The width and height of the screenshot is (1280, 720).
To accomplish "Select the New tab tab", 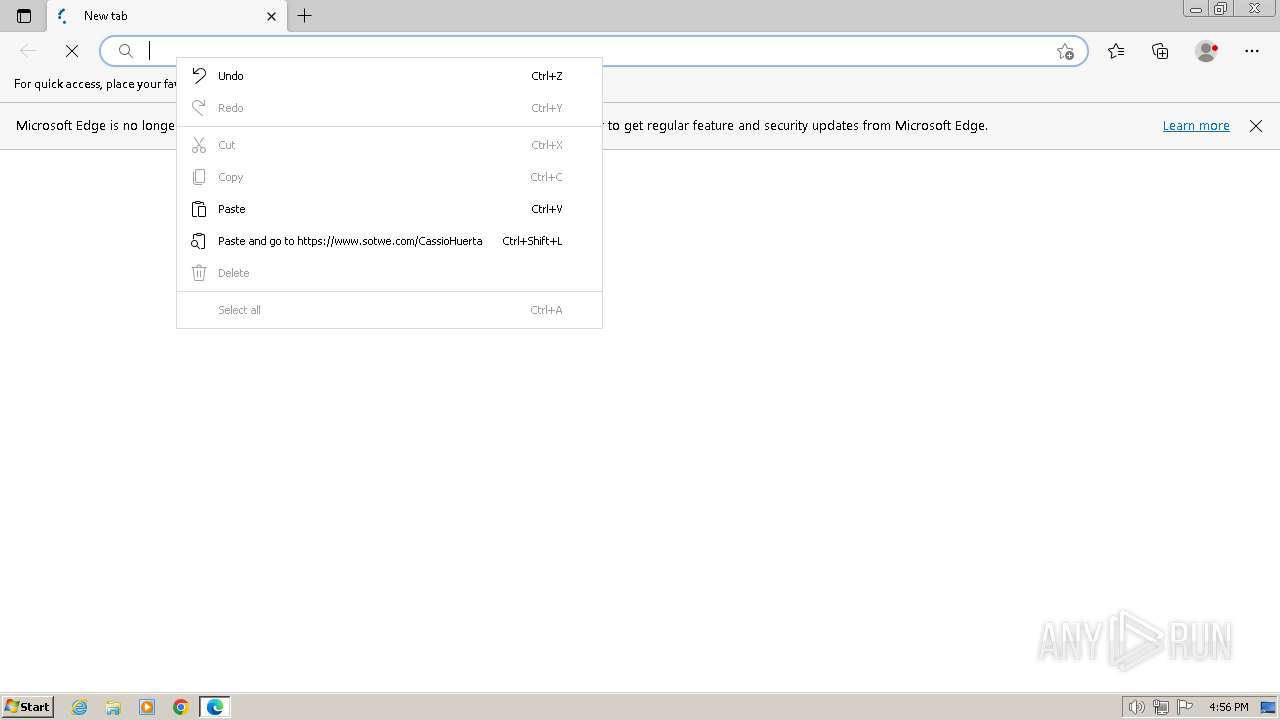I will click(166, 16).
